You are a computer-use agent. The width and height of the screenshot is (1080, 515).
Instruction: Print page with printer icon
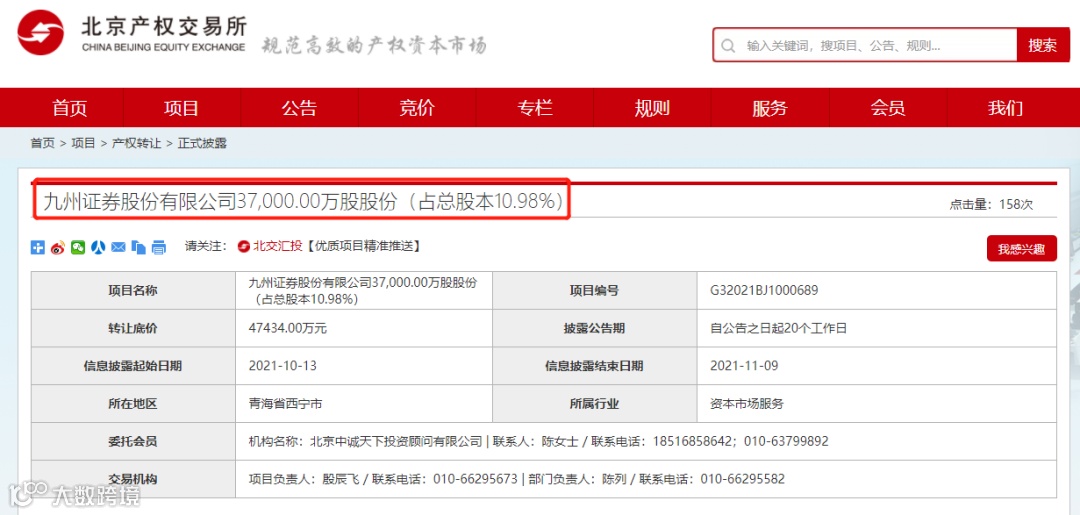[159, 247]
